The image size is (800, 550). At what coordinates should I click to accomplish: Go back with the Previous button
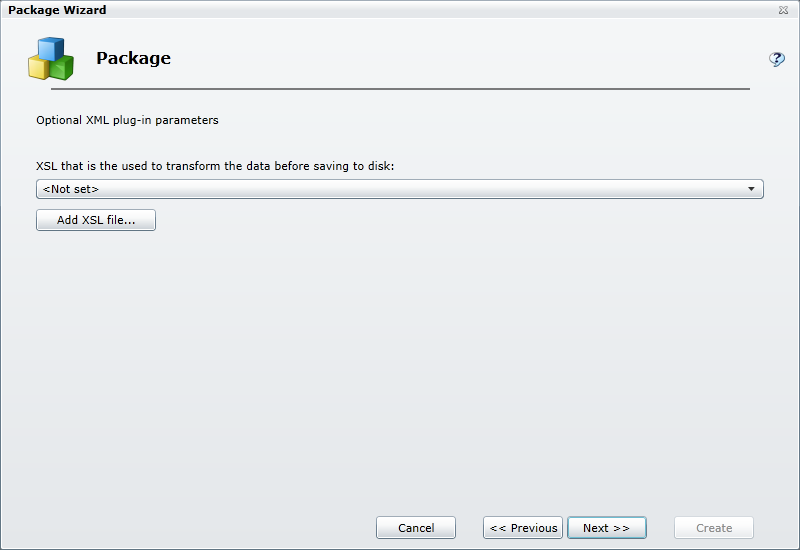(x=523, y=528)
